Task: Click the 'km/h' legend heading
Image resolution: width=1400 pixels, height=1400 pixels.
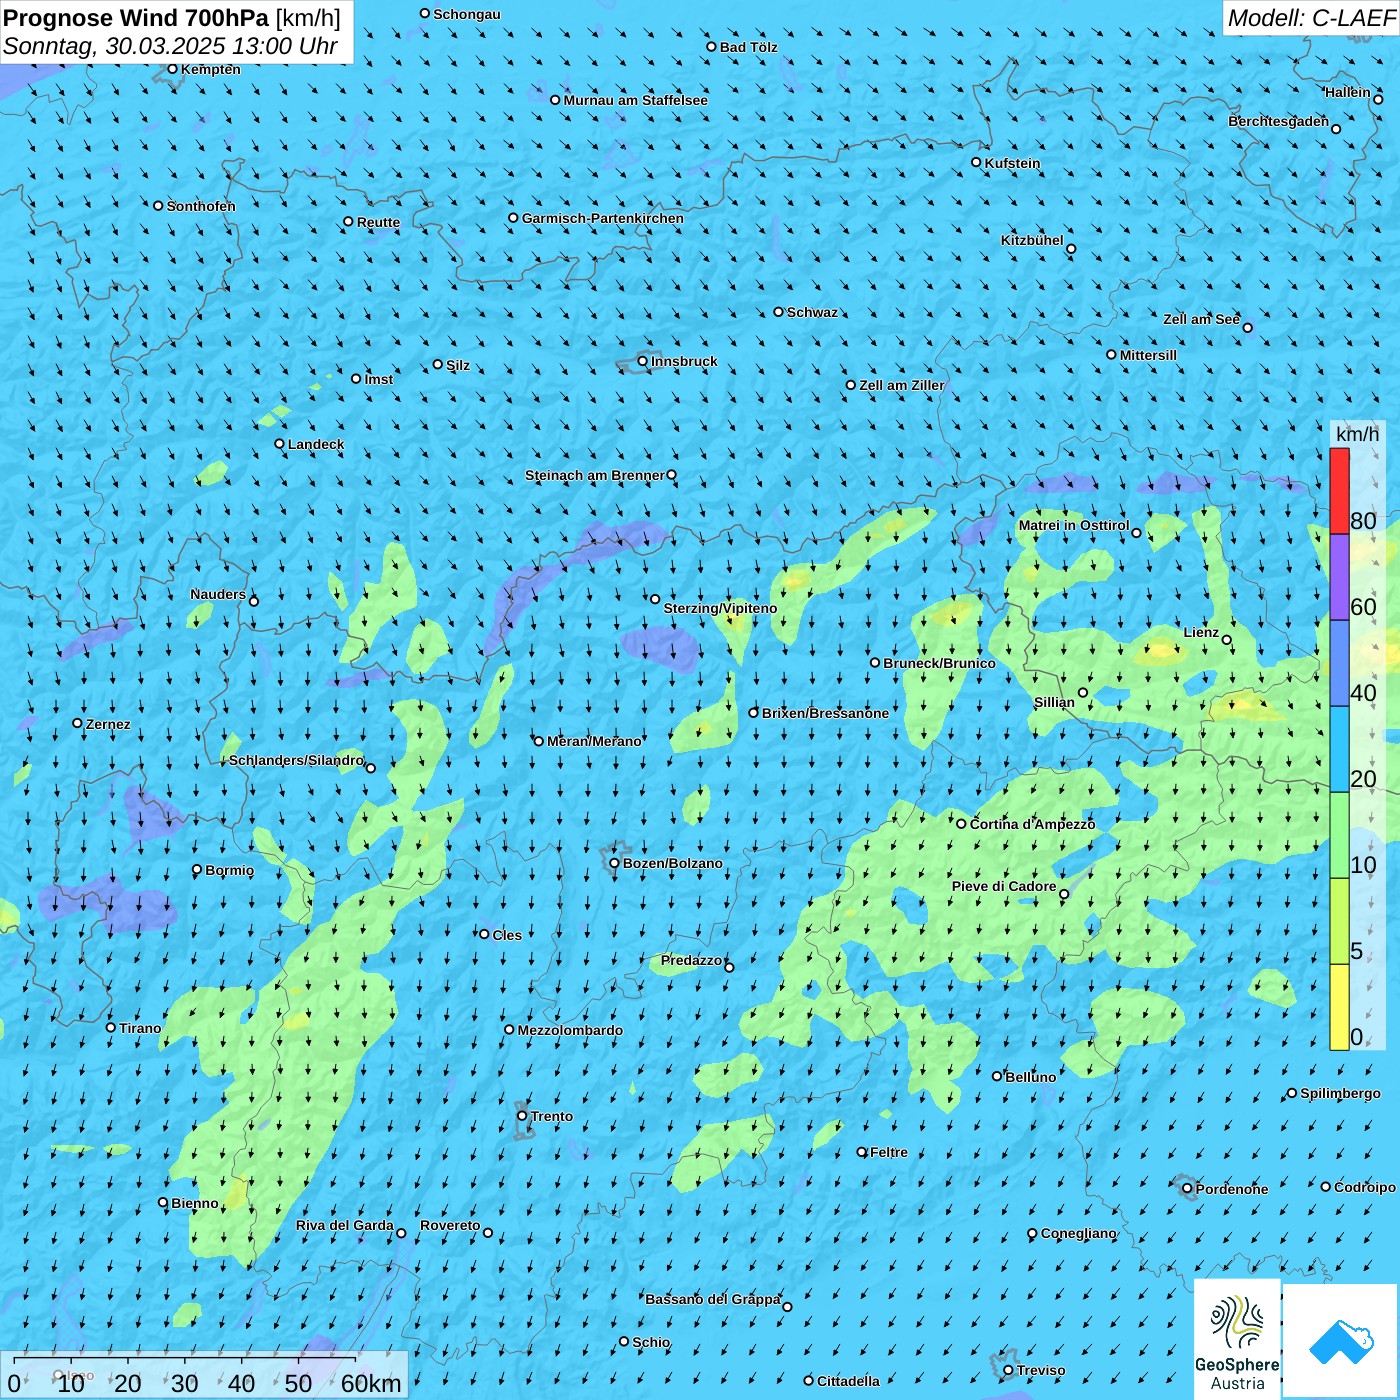Action: pos(1357,434)
